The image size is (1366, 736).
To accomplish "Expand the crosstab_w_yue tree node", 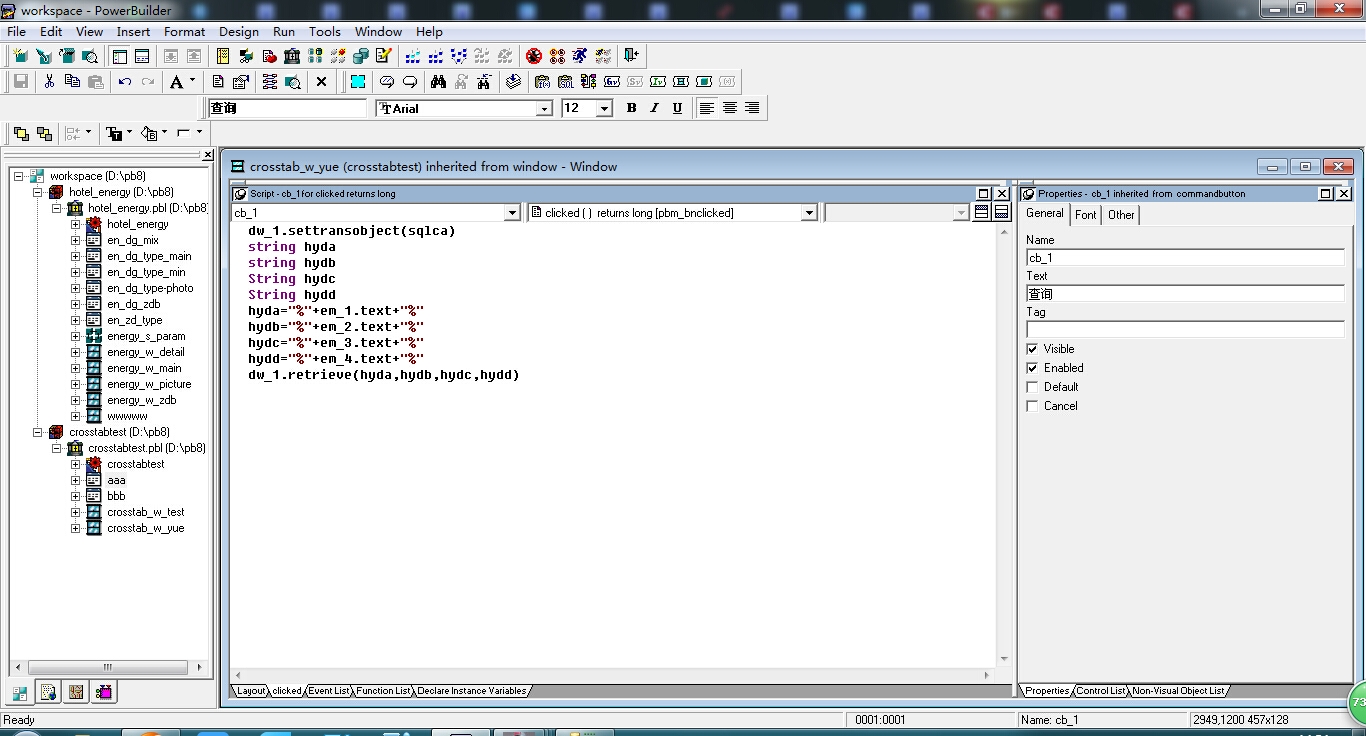I will [75, 528].
